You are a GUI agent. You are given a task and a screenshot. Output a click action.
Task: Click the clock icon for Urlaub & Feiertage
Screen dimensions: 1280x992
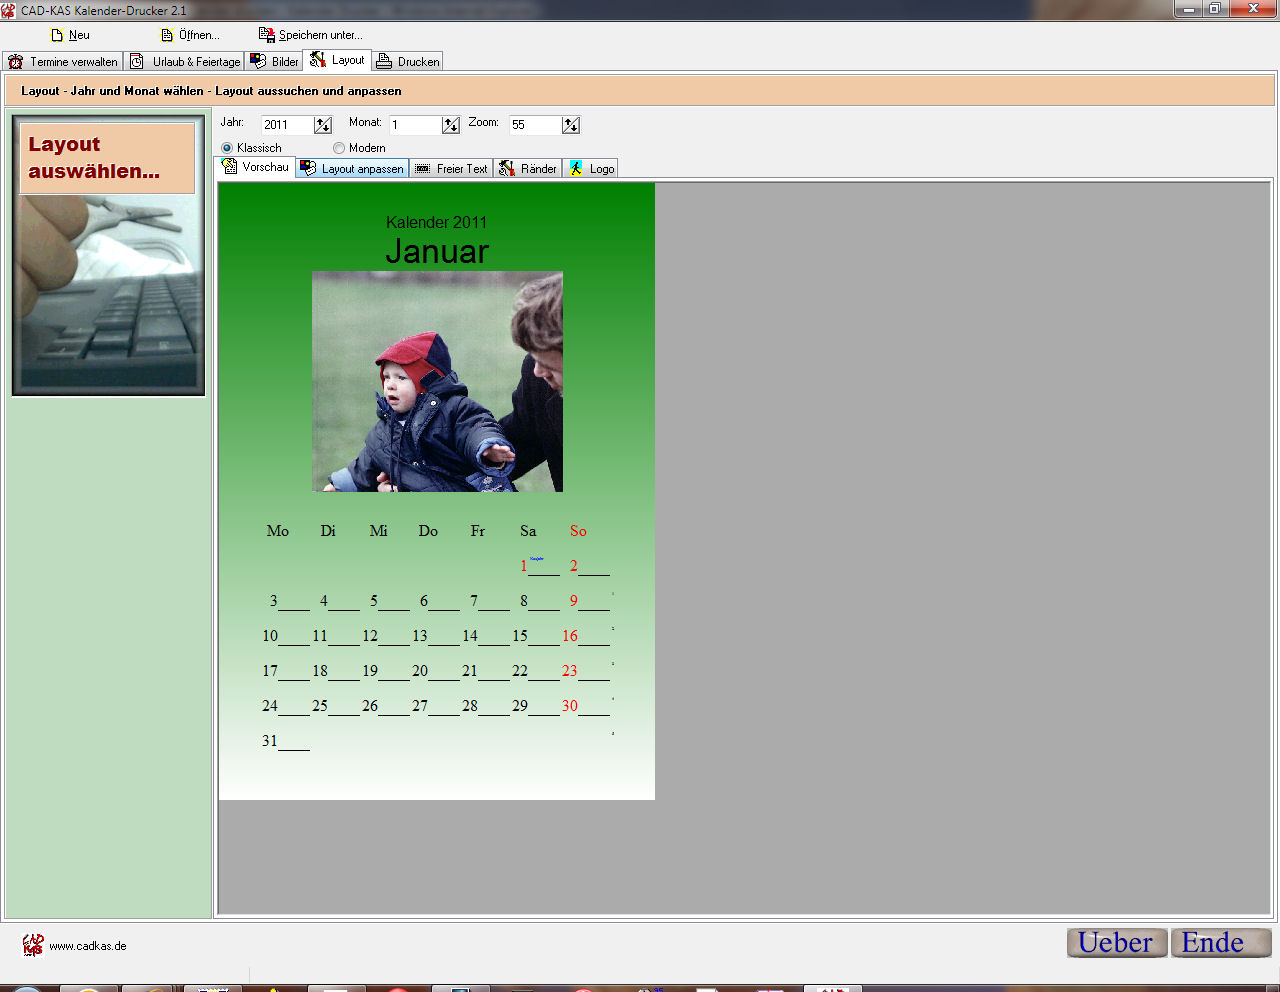coord(137,62)
